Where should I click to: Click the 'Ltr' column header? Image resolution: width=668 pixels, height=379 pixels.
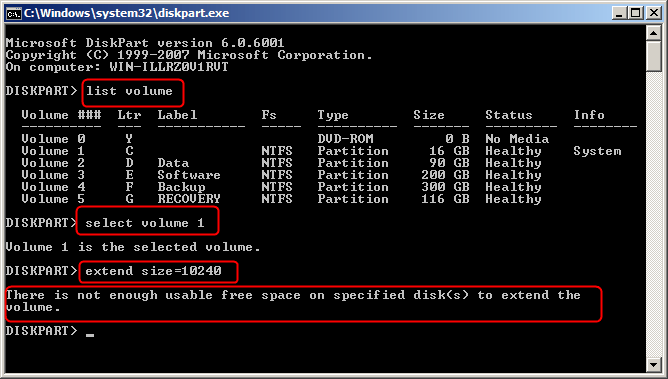tap(129, 115)
